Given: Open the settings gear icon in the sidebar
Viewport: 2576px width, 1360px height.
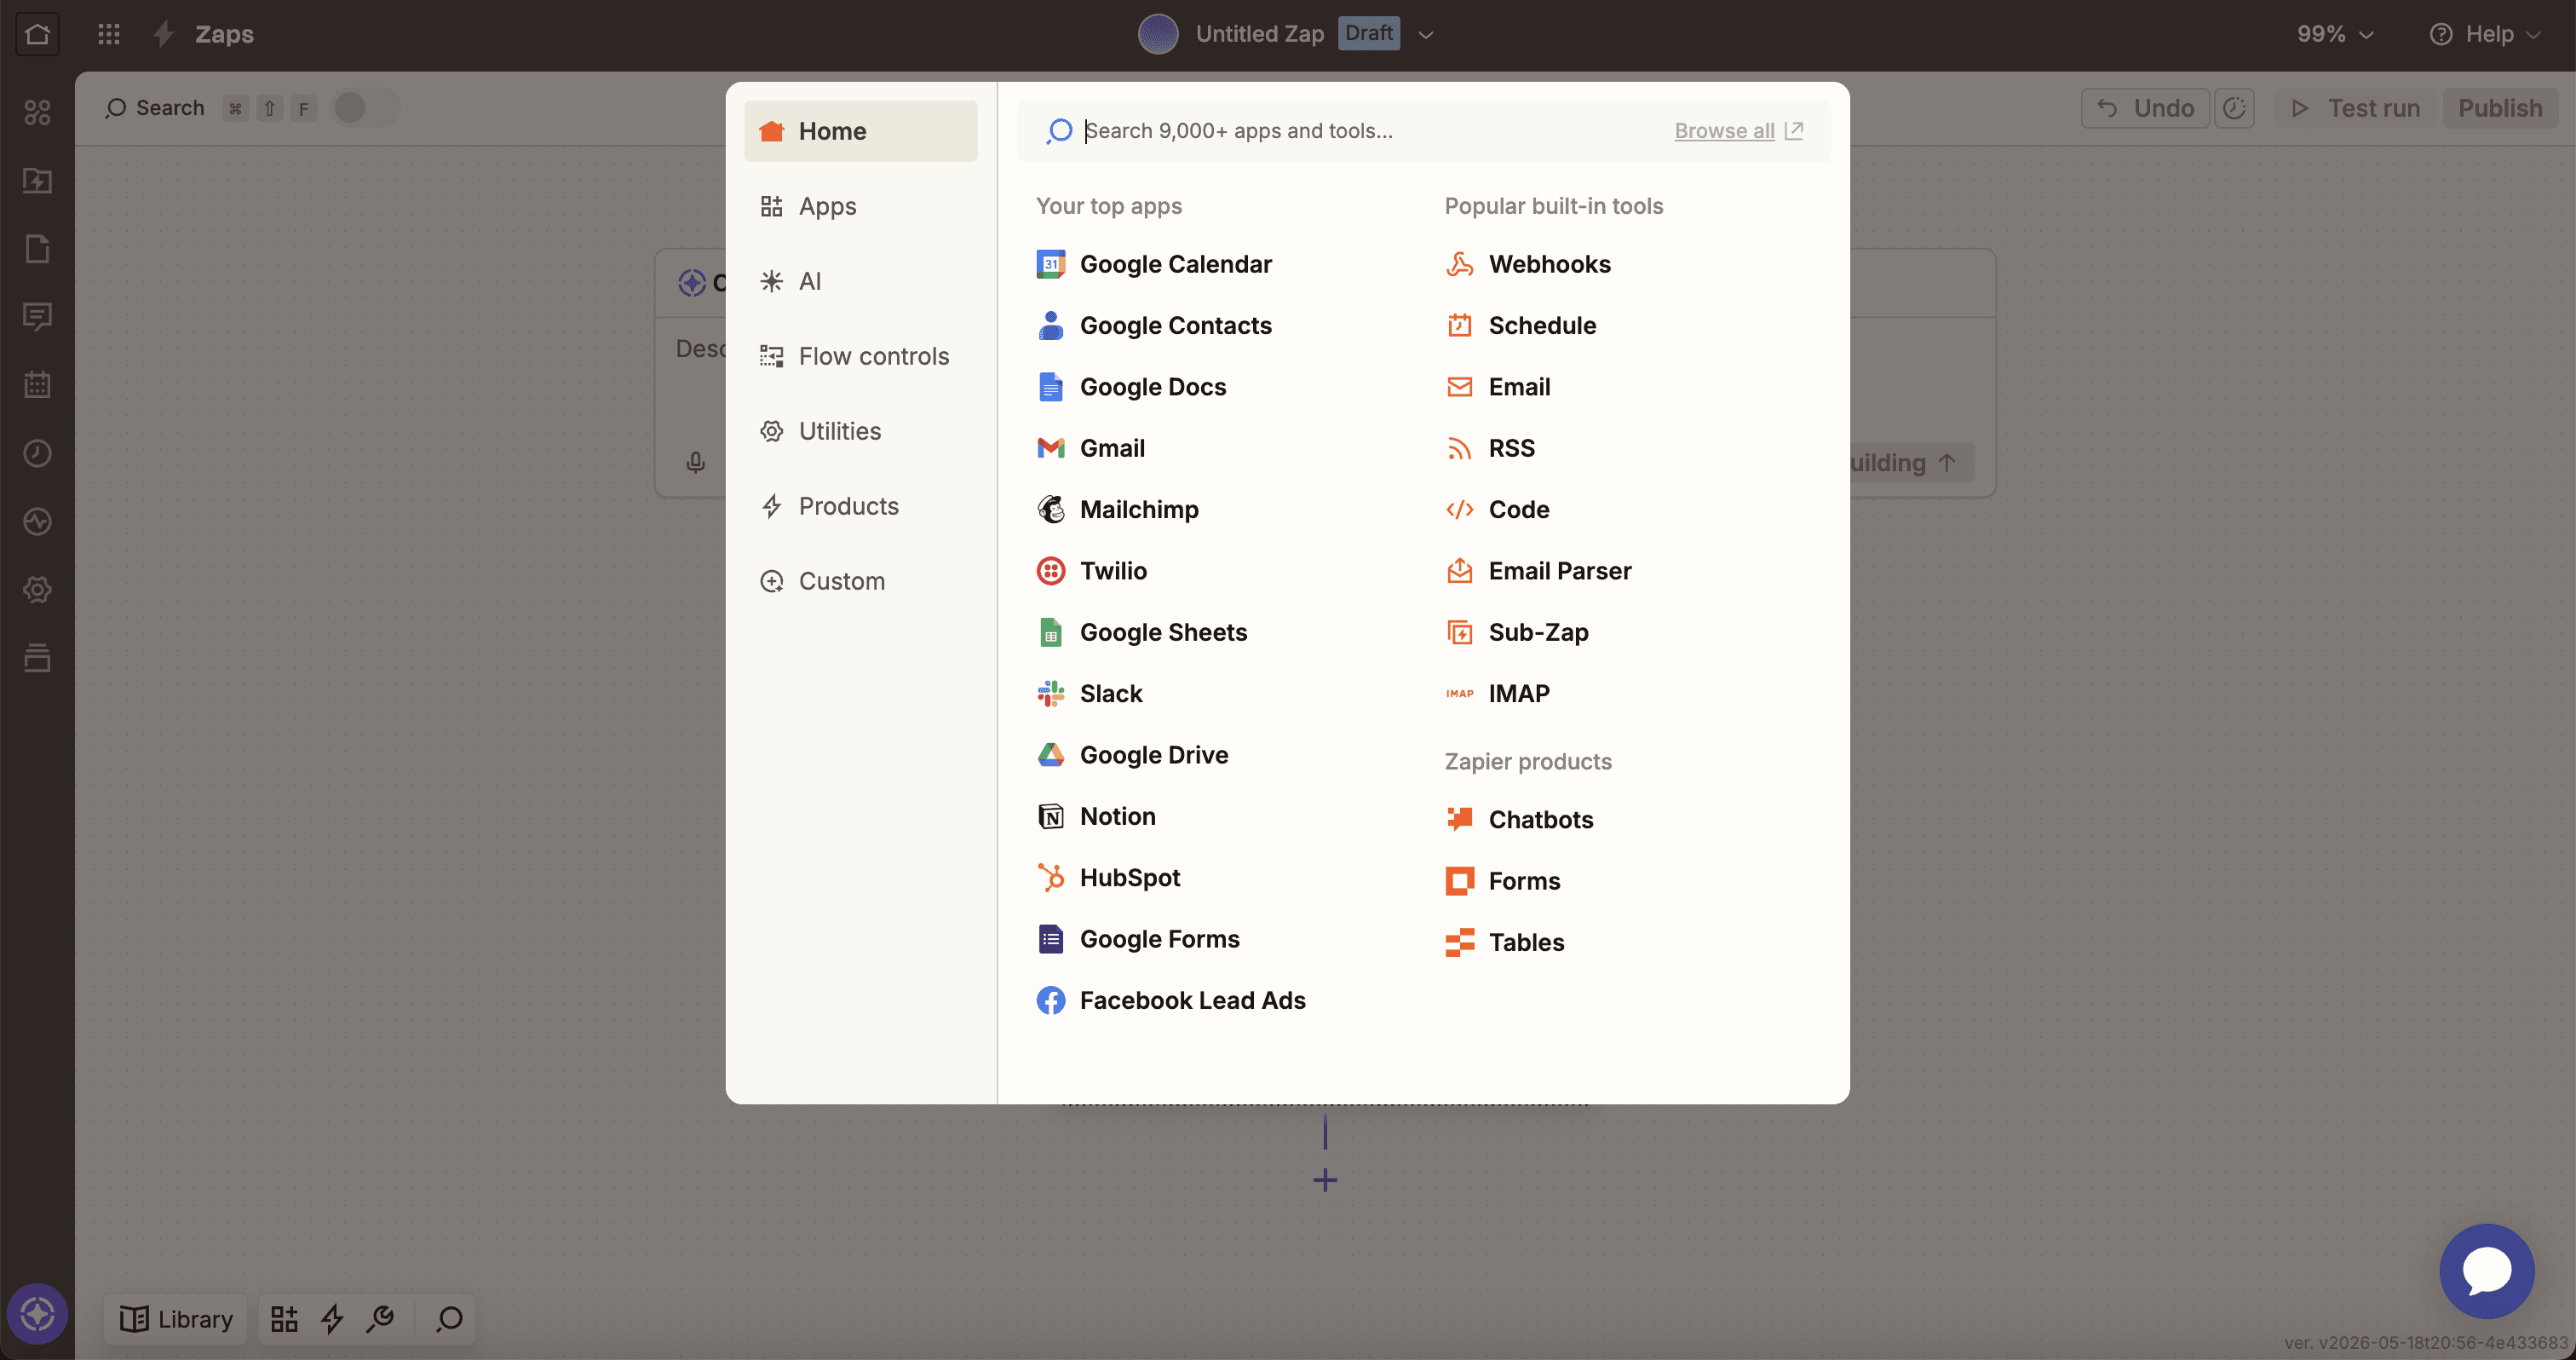Looking at the screenshot, I should click(x=37, y=590).
